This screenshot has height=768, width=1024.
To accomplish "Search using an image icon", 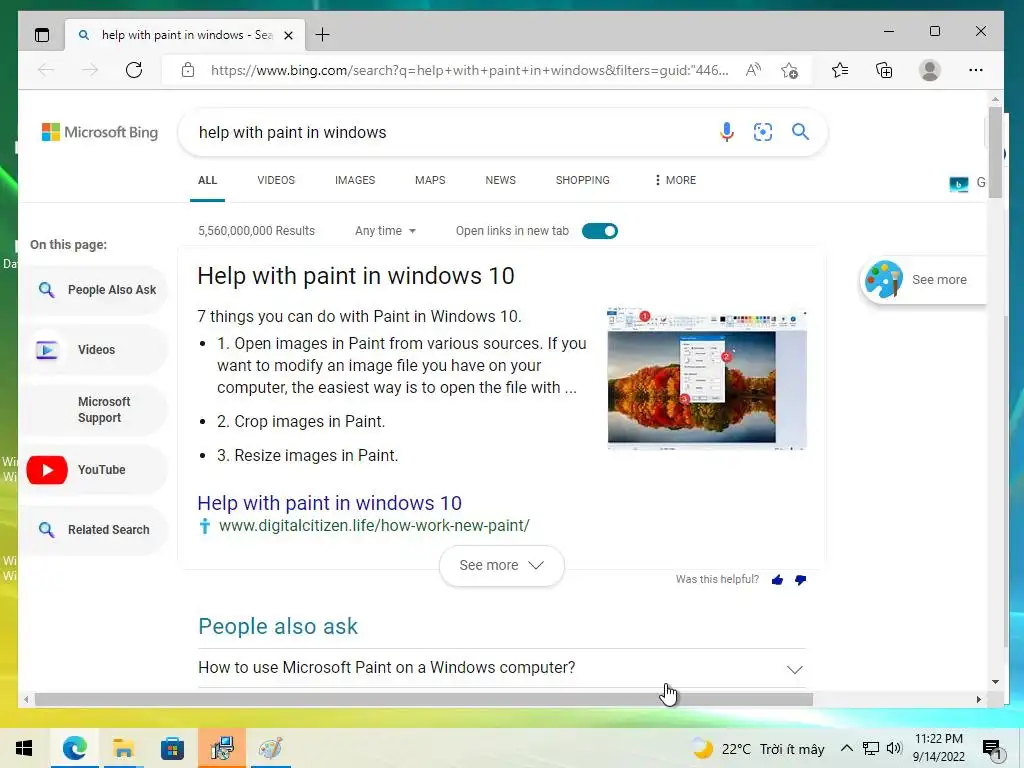I will click(x=763, y=132).
